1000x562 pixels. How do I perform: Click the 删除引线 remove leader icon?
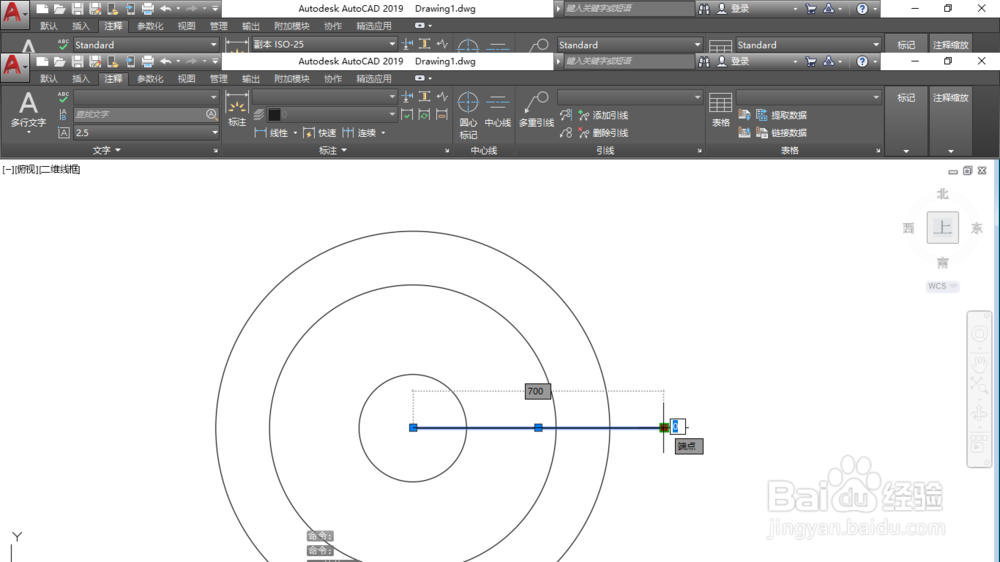click(584, 133)
